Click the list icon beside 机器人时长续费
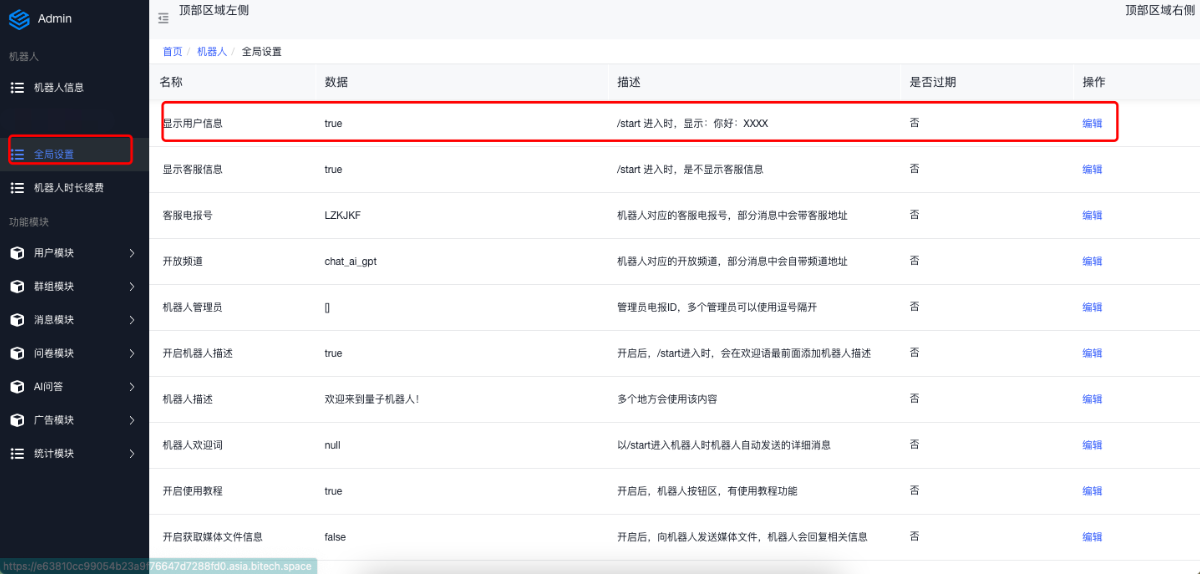This screenshot has width=1200, height=574. tap(17, 188)
